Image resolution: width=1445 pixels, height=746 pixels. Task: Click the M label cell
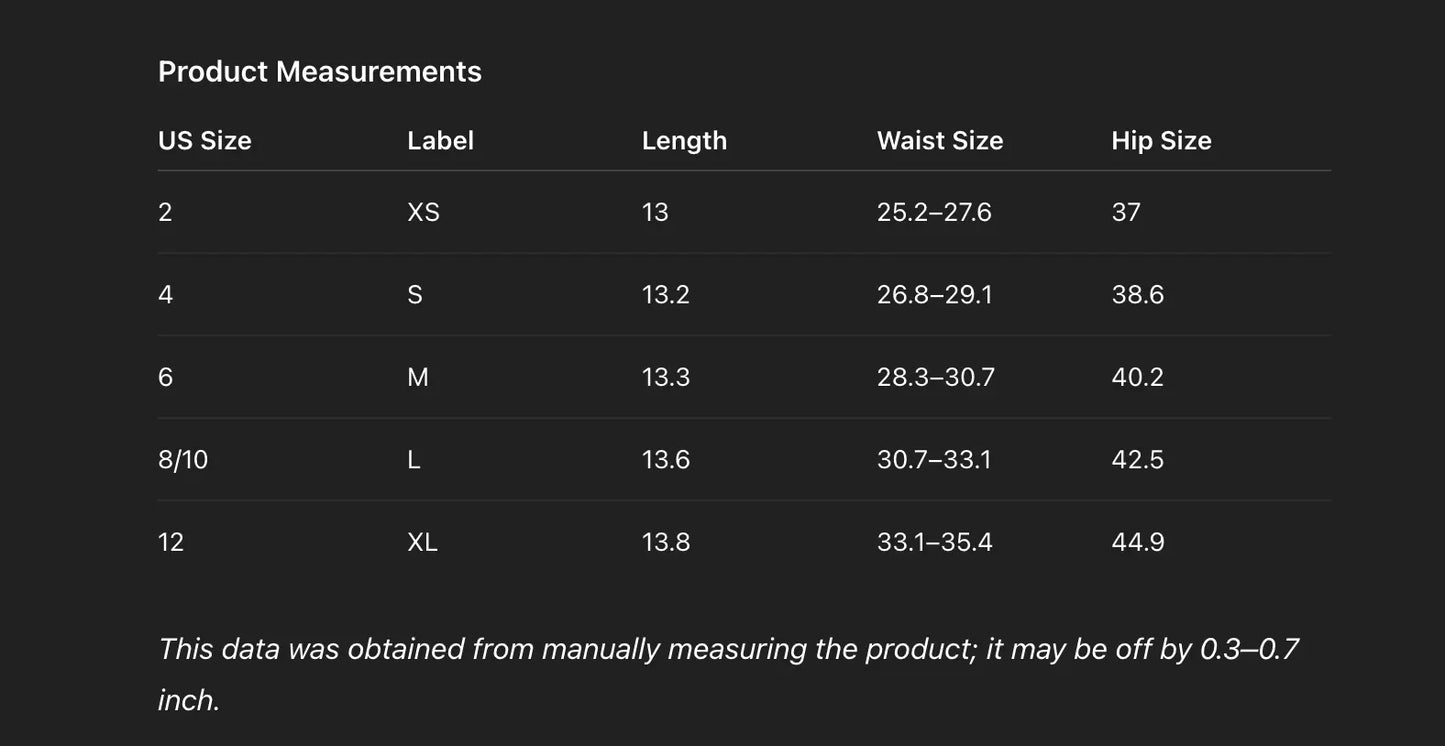418,377
